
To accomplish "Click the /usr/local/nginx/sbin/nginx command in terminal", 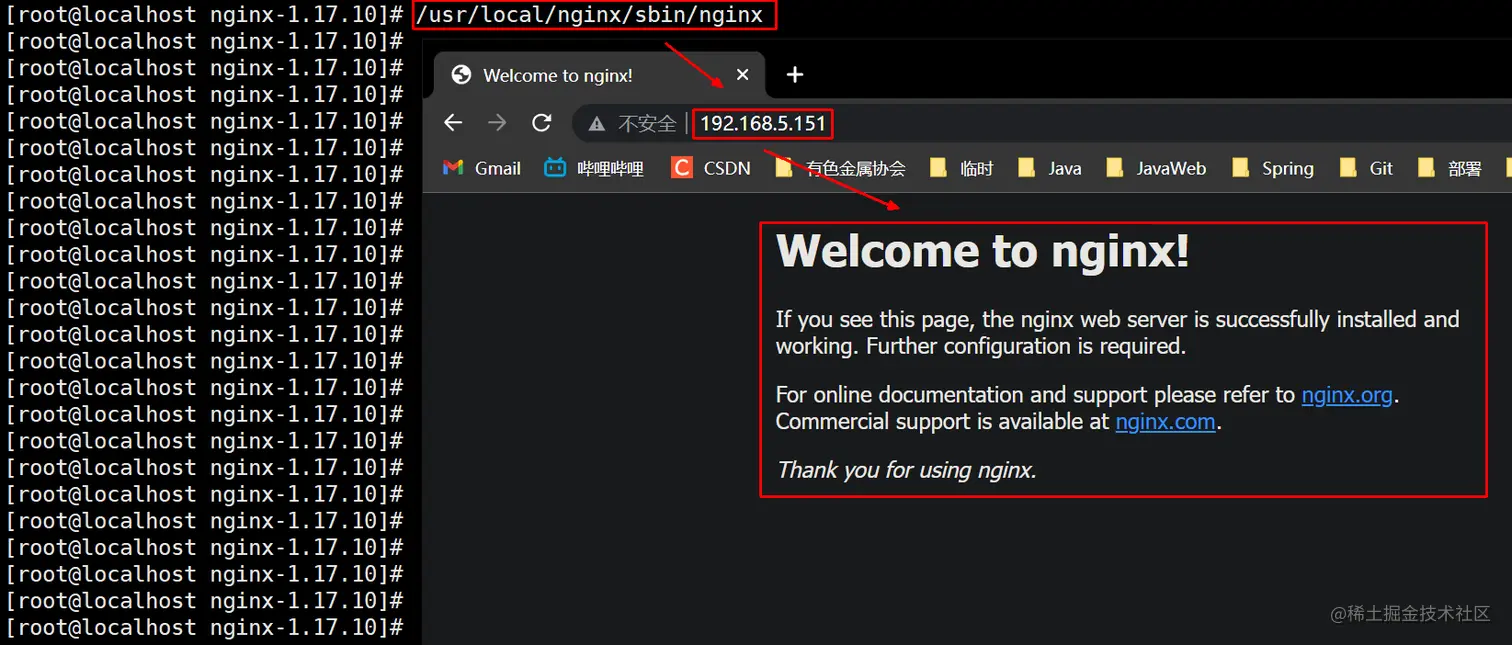I will 590,15.
